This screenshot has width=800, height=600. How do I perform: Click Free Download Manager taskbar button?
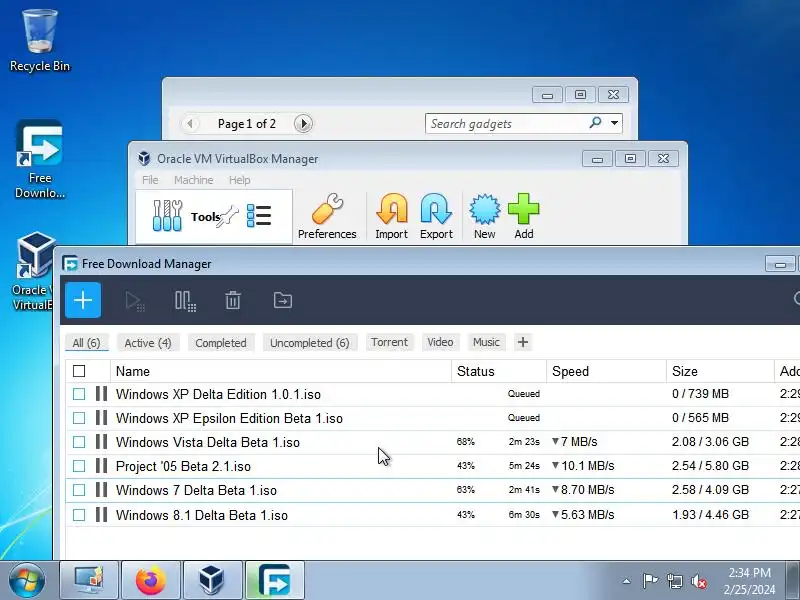coord(275,580)
